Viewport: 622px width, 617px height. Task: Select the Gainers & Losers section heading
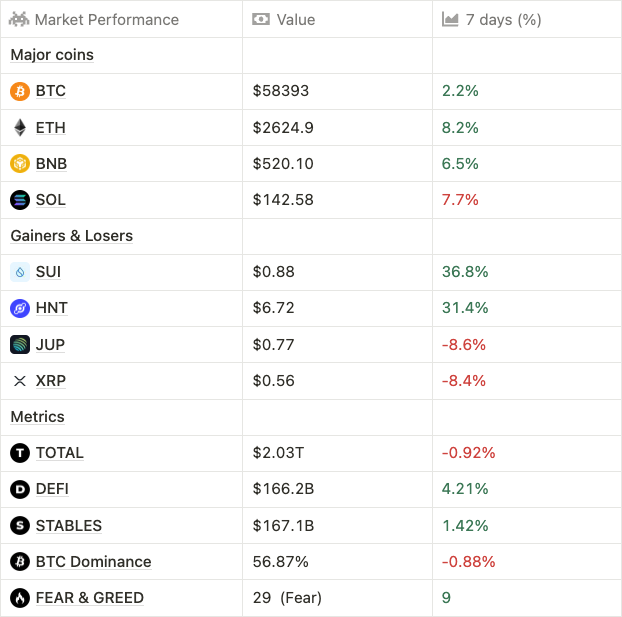tap(71, 236)
